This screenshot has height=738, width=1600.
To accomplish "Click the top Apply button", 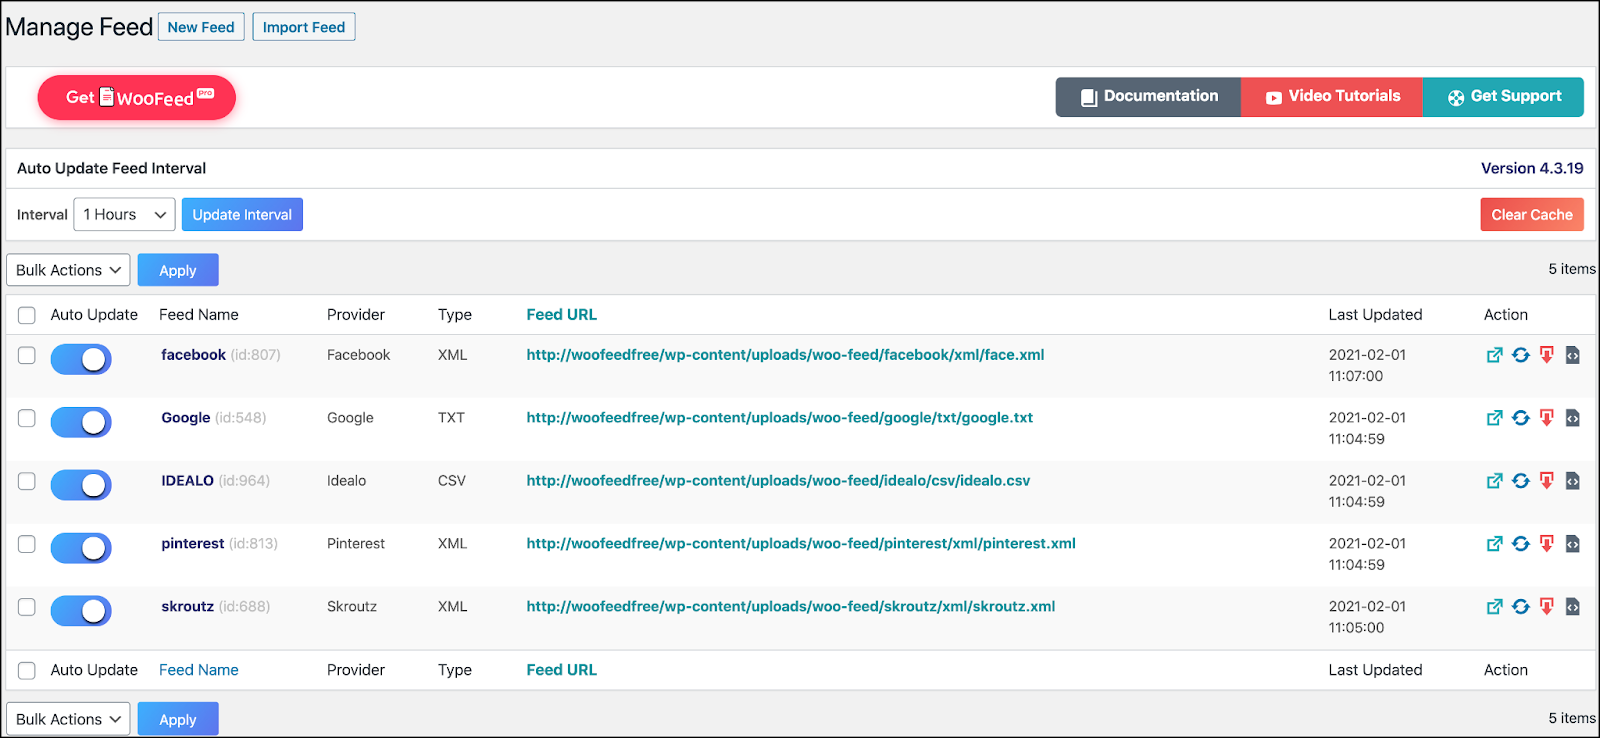I will coord(178,270).
